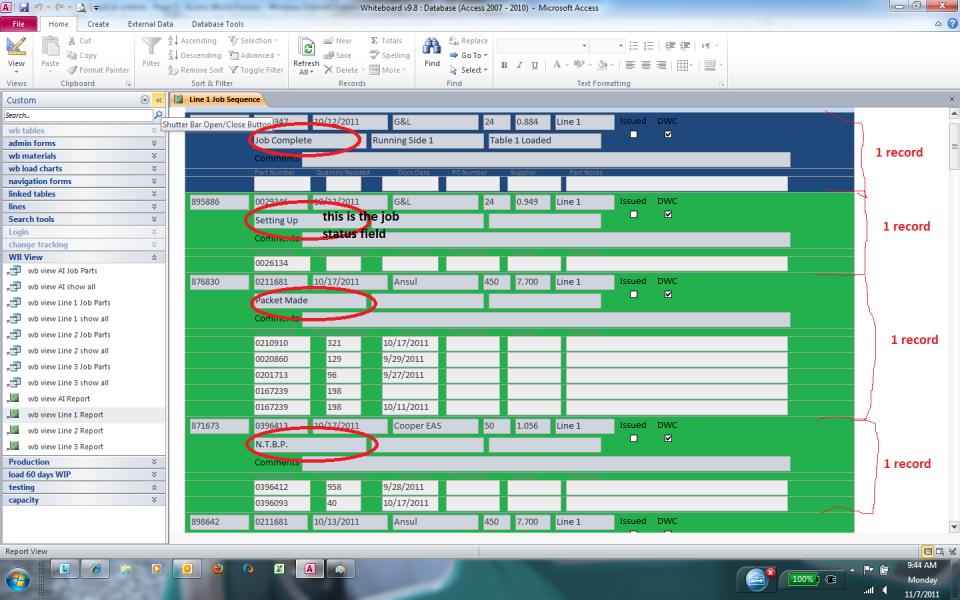Click Save record
This screenshot has height=600, width=960.
point(338,55)
